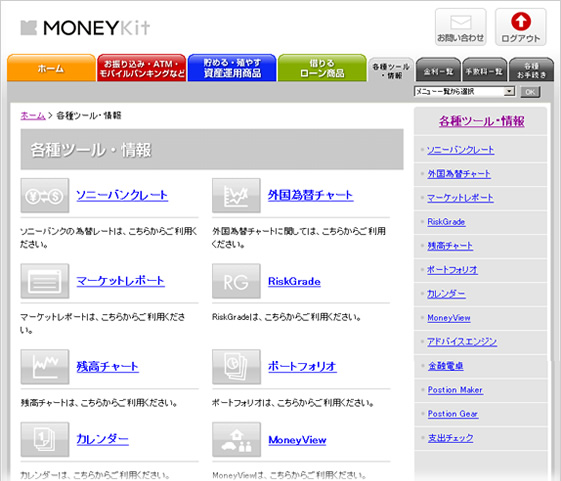Click sidebar link Postion Maker
Viewport: 561px width, 481px height.
[x=455, y=390]
